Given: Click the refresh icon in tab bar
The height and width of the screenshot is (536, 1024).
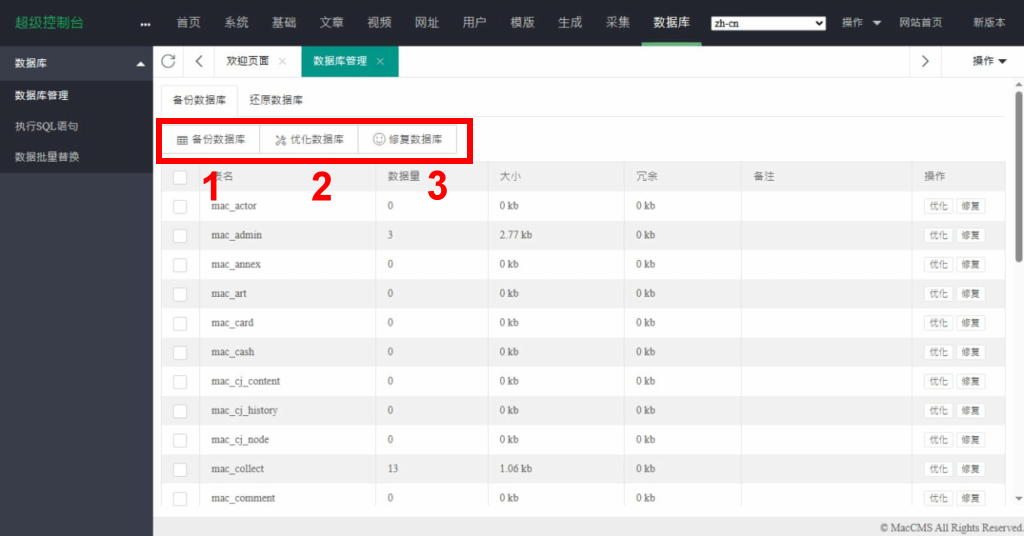Looking at the screenshot, I should (168, 61).
